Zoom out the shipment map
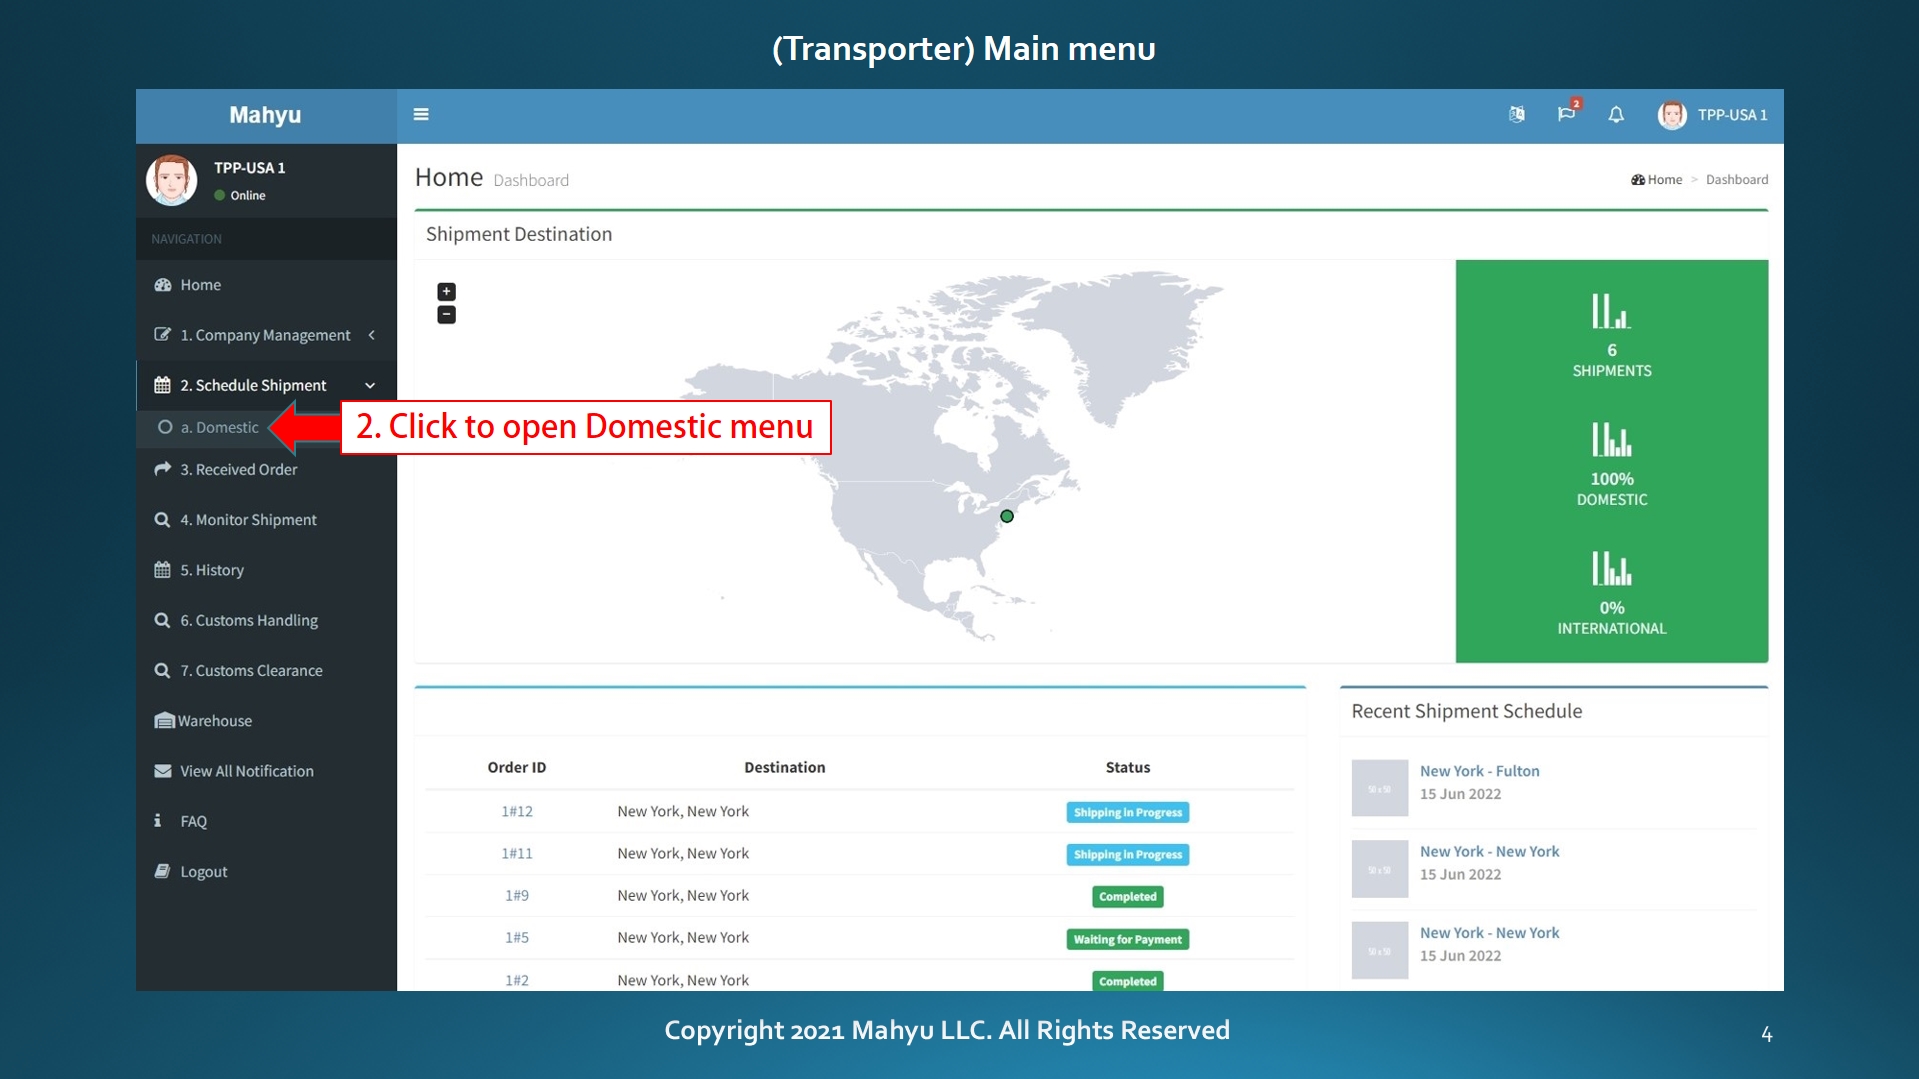Image resolution: width=1919 pixels, height=1079 pixels. (x=447, y=315)
